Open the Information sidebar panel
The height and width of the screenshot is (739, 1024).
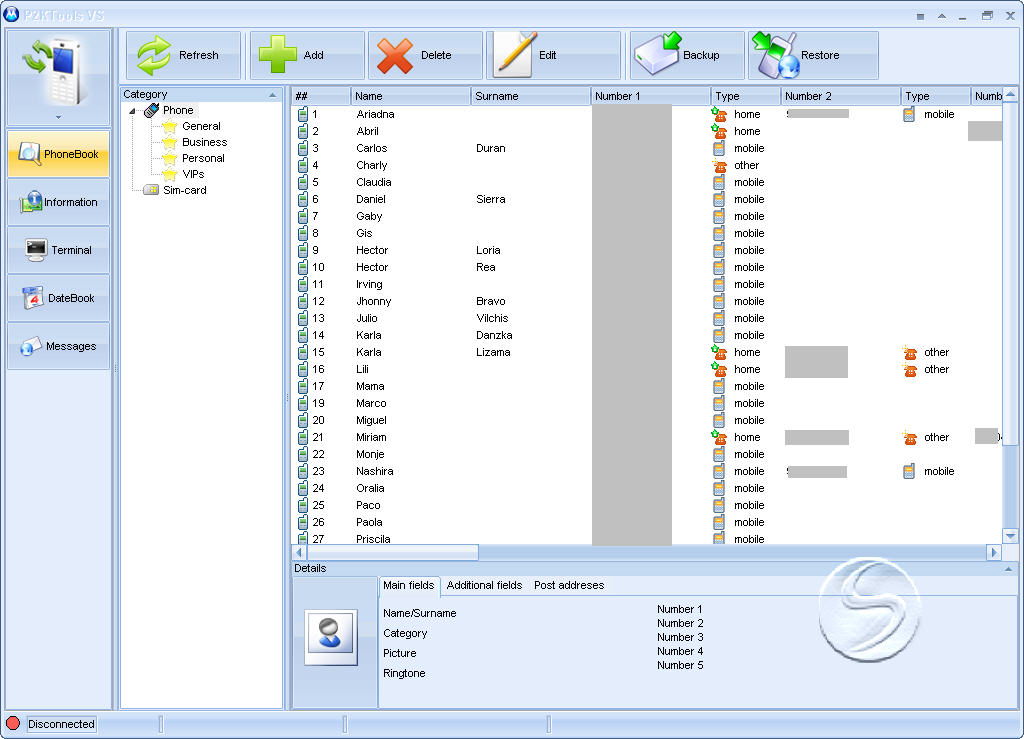(x=59, y=202)
